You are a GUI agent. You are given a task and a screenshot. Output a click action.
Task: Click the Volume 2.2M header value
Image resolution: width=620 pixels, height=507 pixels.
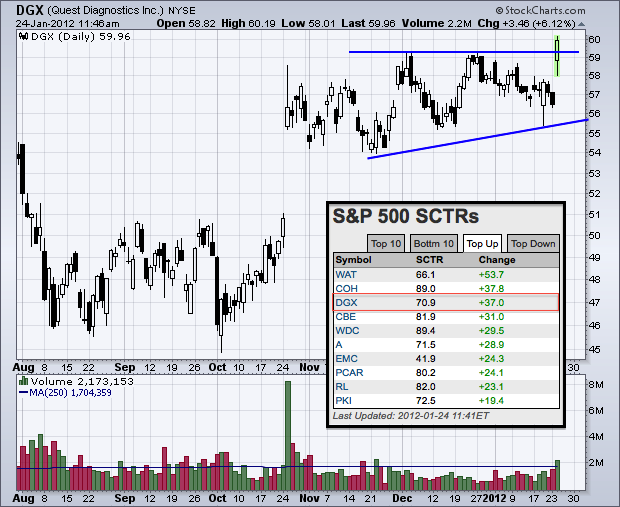437,24
